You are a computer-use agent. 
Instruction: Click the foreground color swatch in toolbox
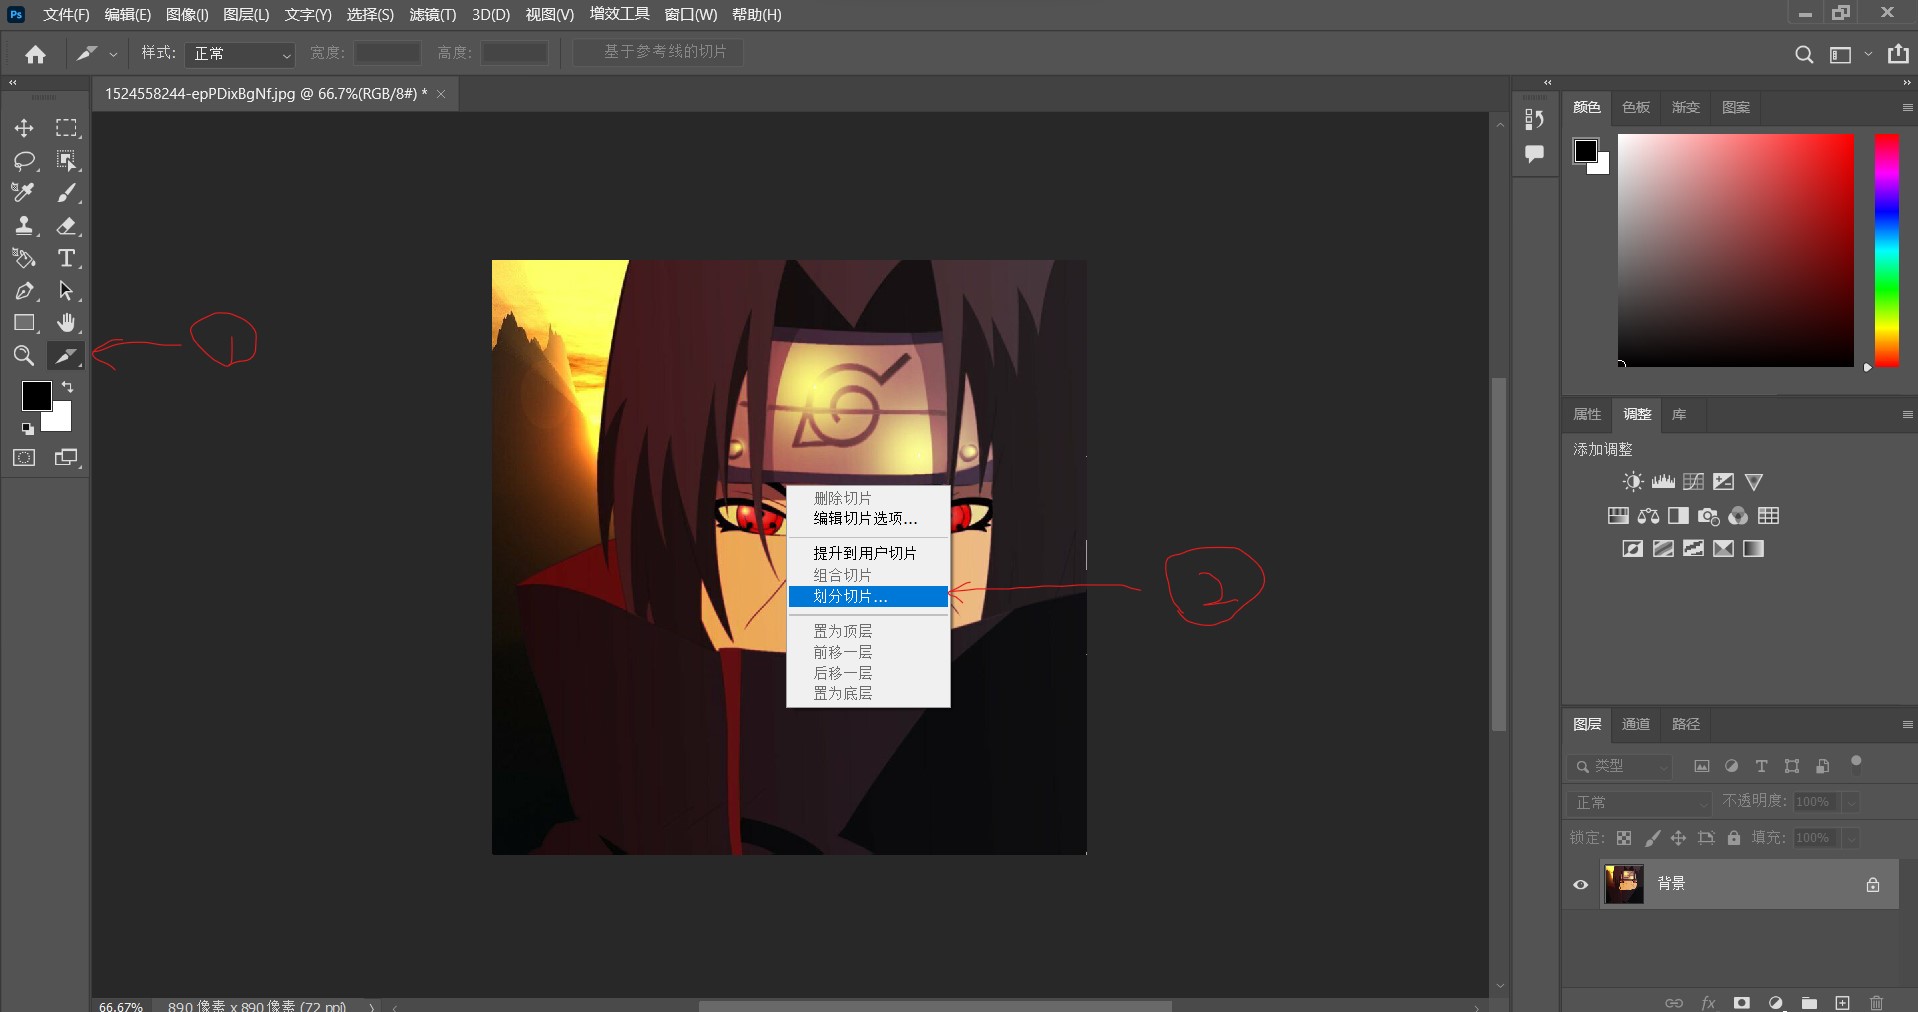pyautogui.click(x=35, y=394)
